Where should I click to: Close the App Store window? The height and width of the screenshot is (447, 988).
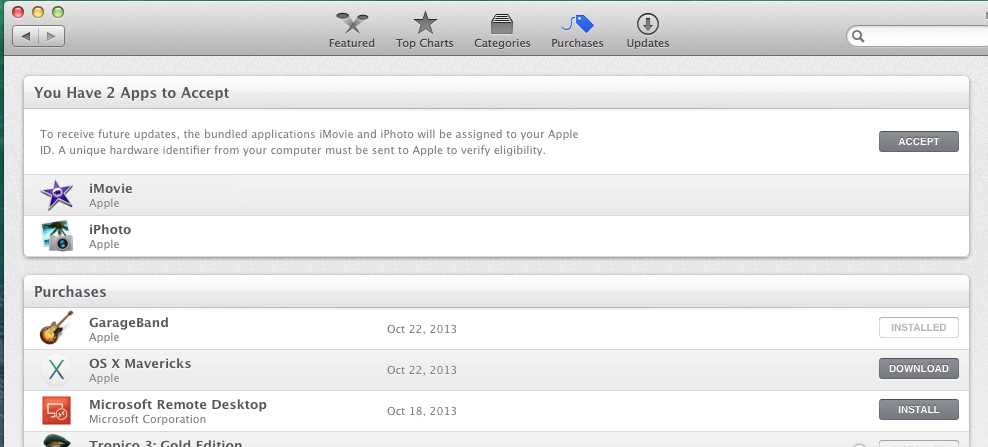(x=18, y=12)
